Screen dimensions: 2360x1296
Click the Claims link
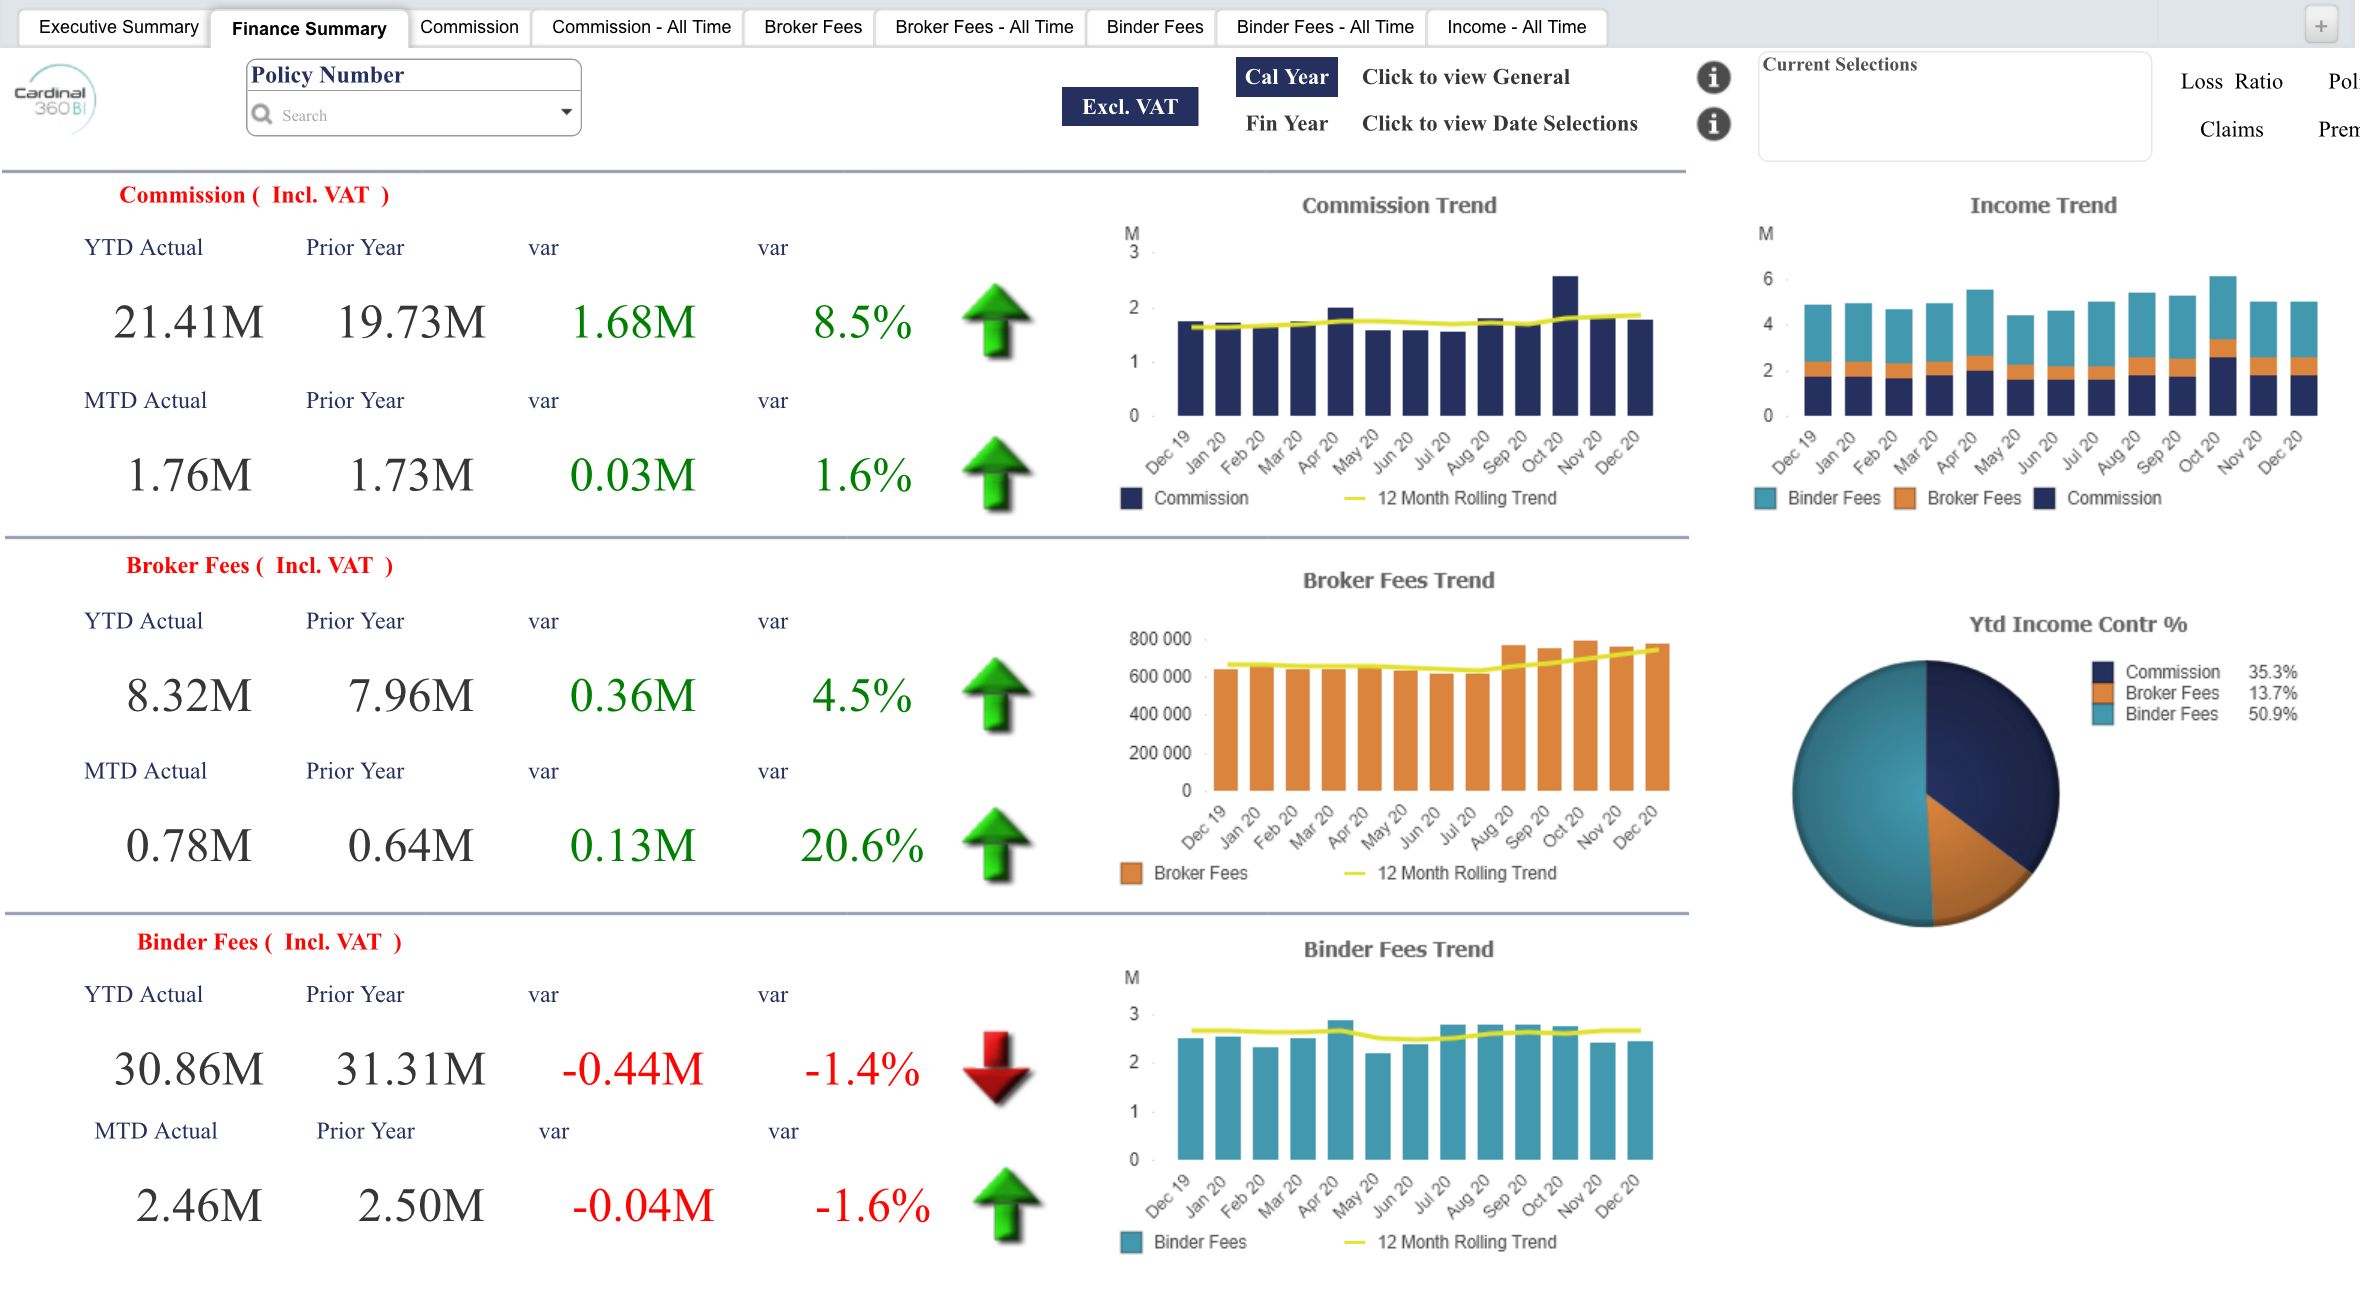click(x=2231, y=130)
